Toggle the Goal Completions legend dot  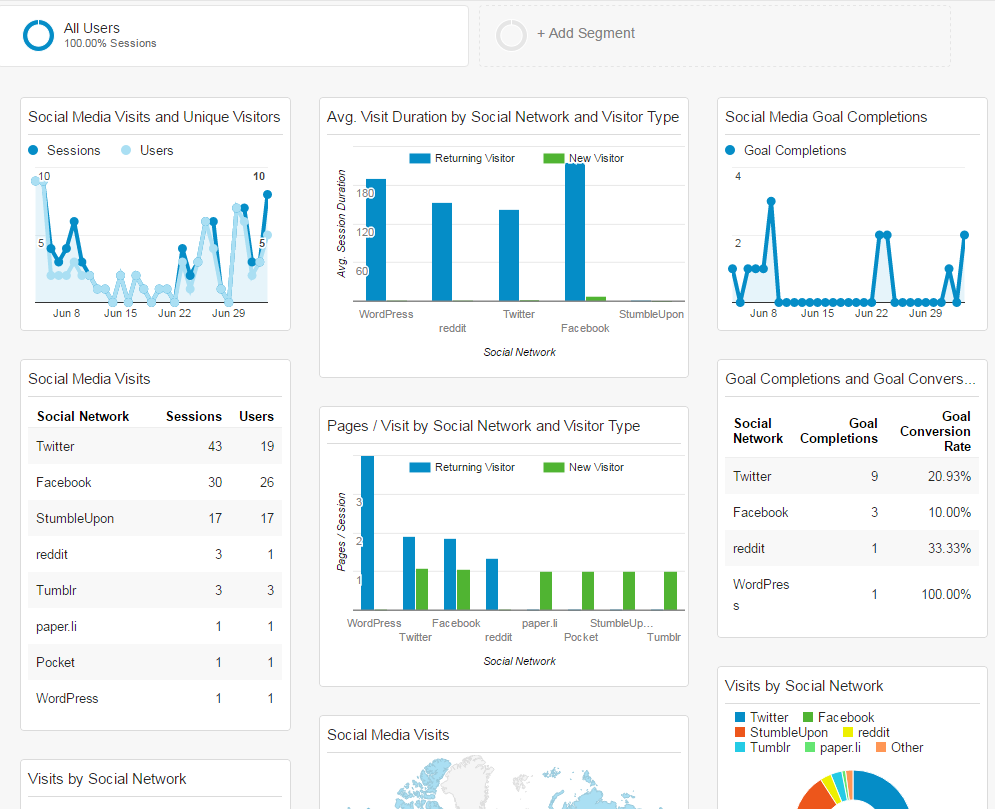[729, 149]
